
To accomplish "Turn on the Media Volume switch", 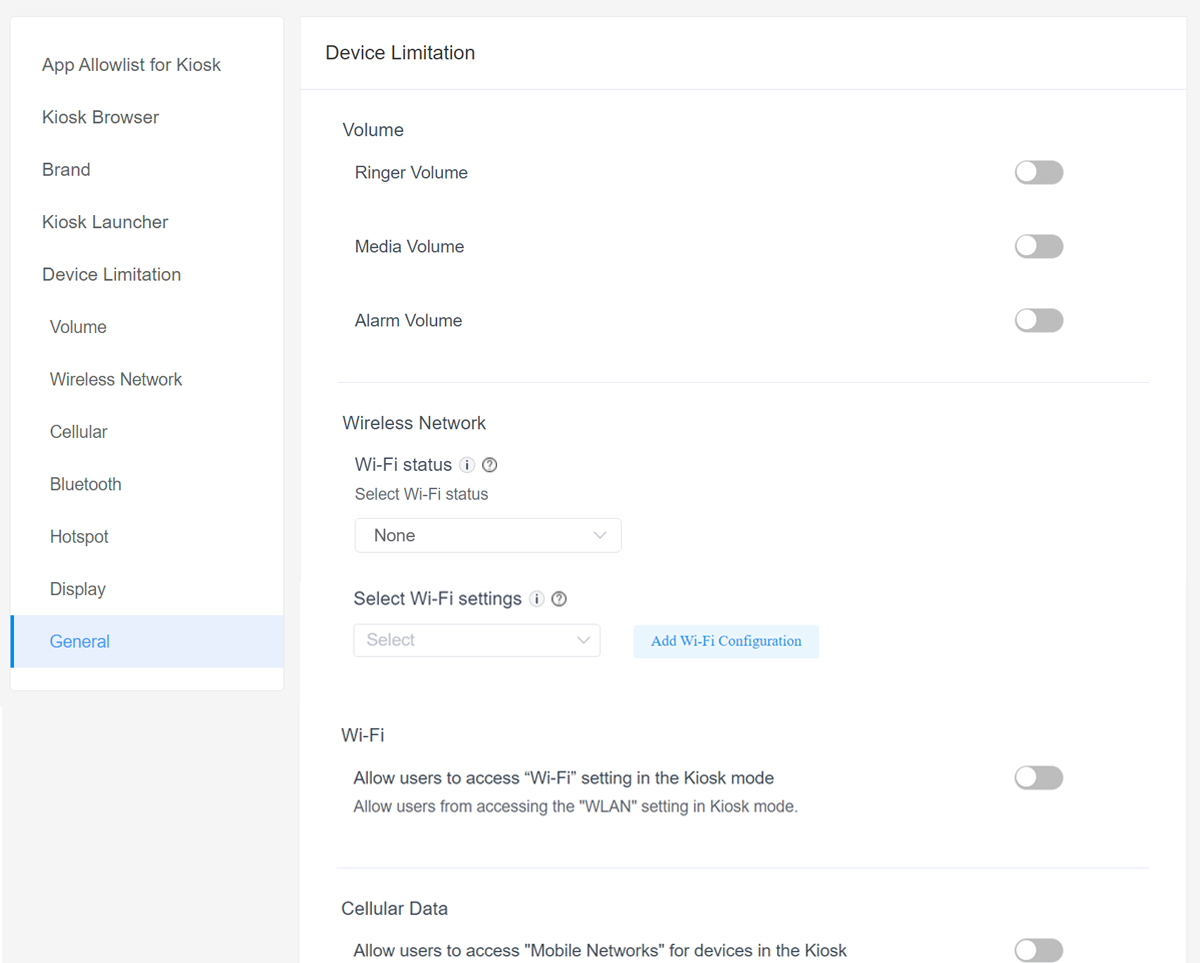I will pyautogui.click(x=1039, y=246).
